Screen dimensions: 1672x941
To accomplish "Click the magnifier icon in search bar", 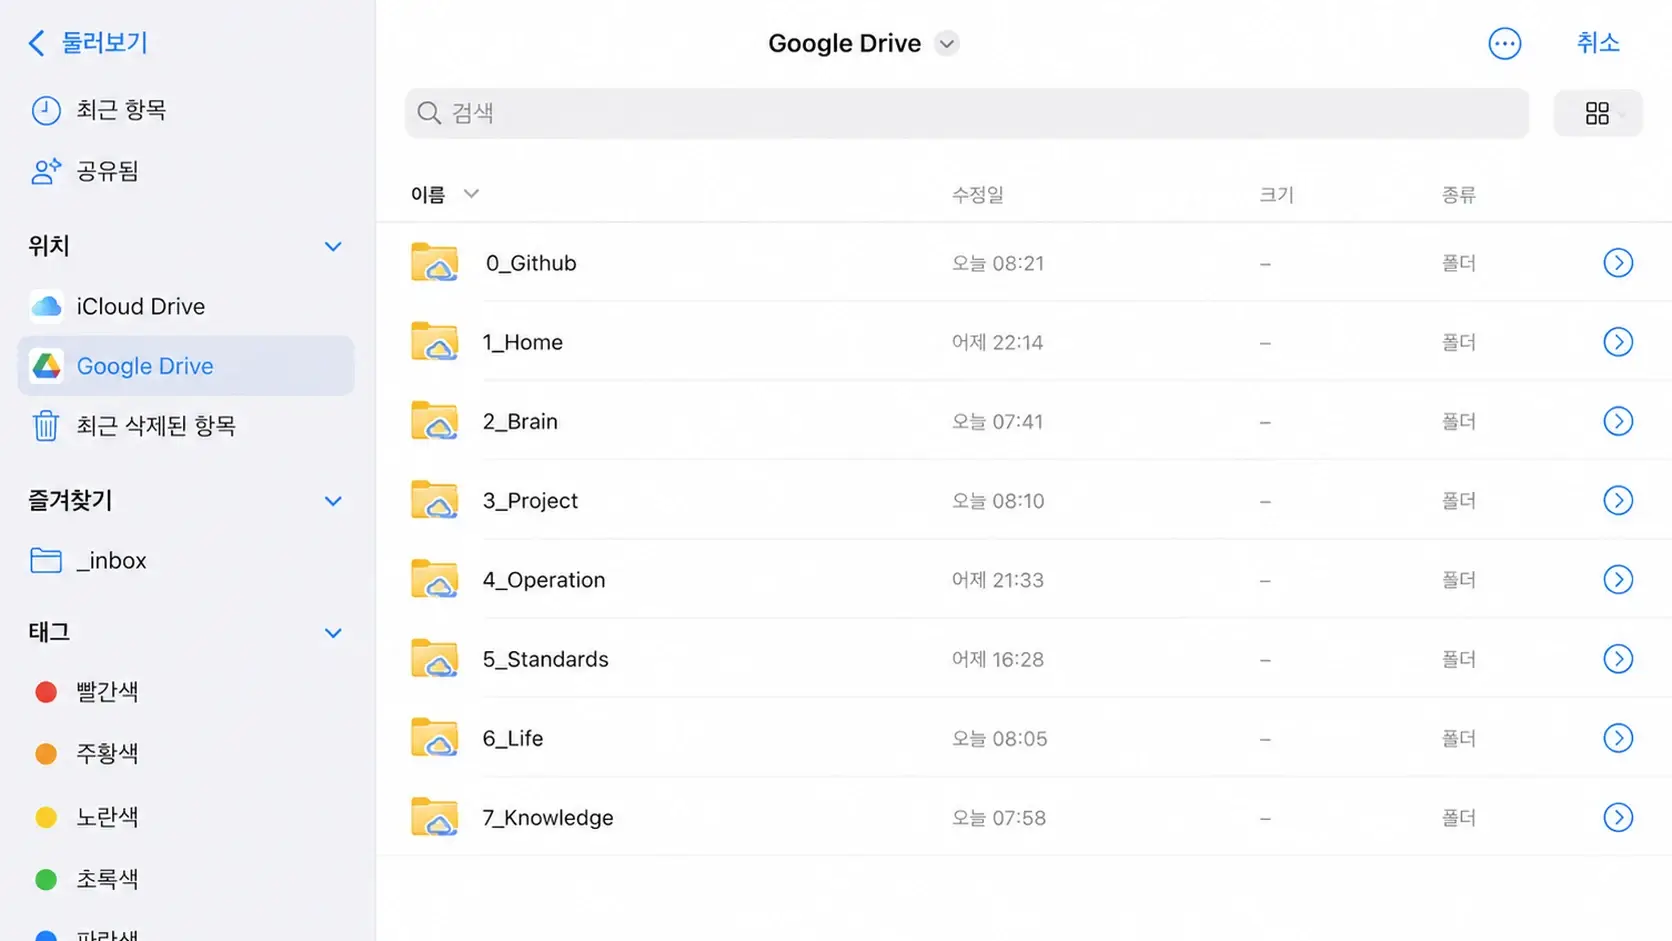I will click(429, 113).
